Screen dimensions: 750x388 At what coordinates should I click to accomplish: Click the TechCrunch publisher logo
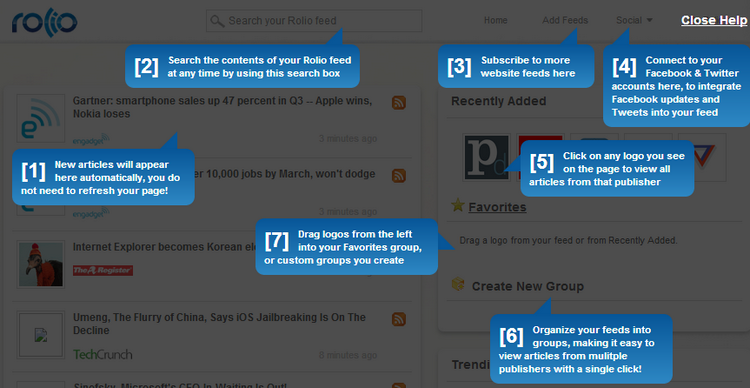[x=103, y=355]
